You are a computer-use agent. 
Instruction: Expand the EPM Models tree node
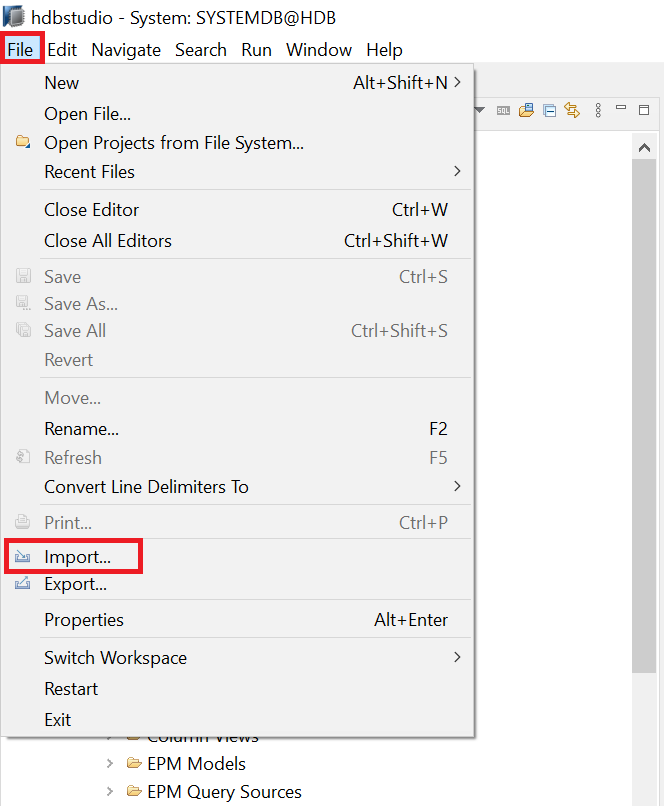(x=110, y=764)
